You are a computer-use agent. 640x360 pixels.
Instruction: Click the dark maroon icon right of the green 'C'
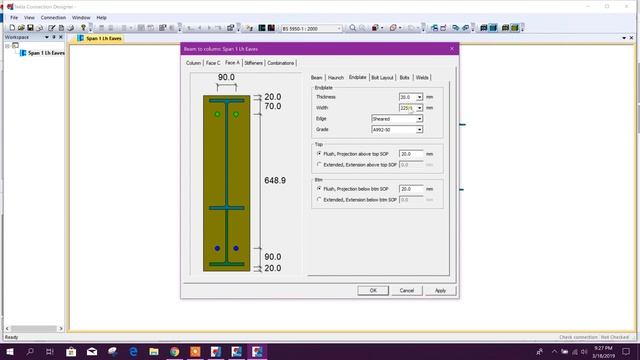[271, 28]
